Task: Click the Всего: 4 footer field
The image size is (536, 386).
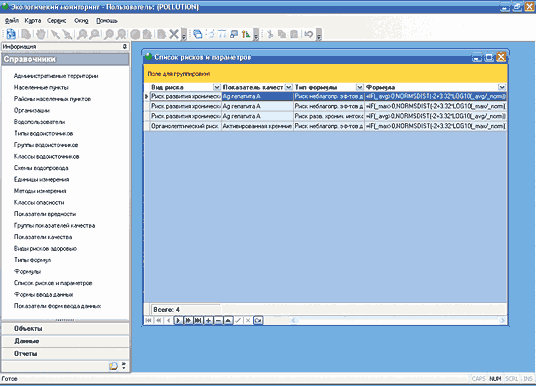Action: 186,309
